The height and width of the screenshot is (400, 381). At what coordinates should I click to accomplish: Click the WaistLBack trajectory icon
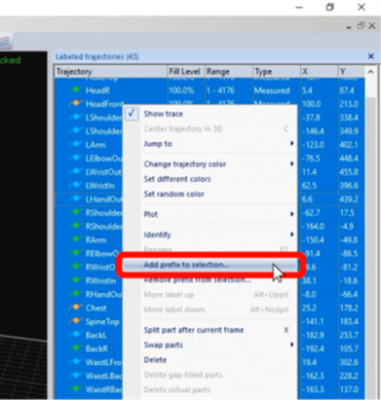[x=76, y=376]
